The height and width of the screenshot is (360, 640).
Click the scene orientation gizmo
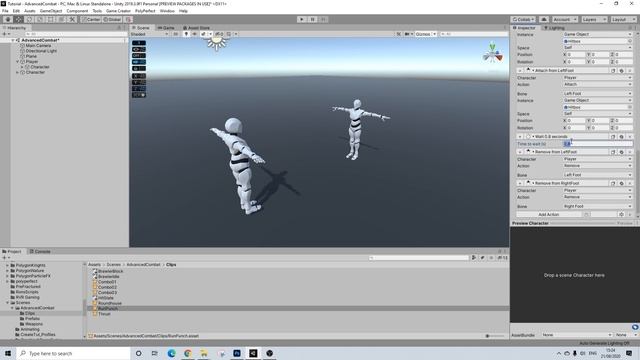coord(493,53)
